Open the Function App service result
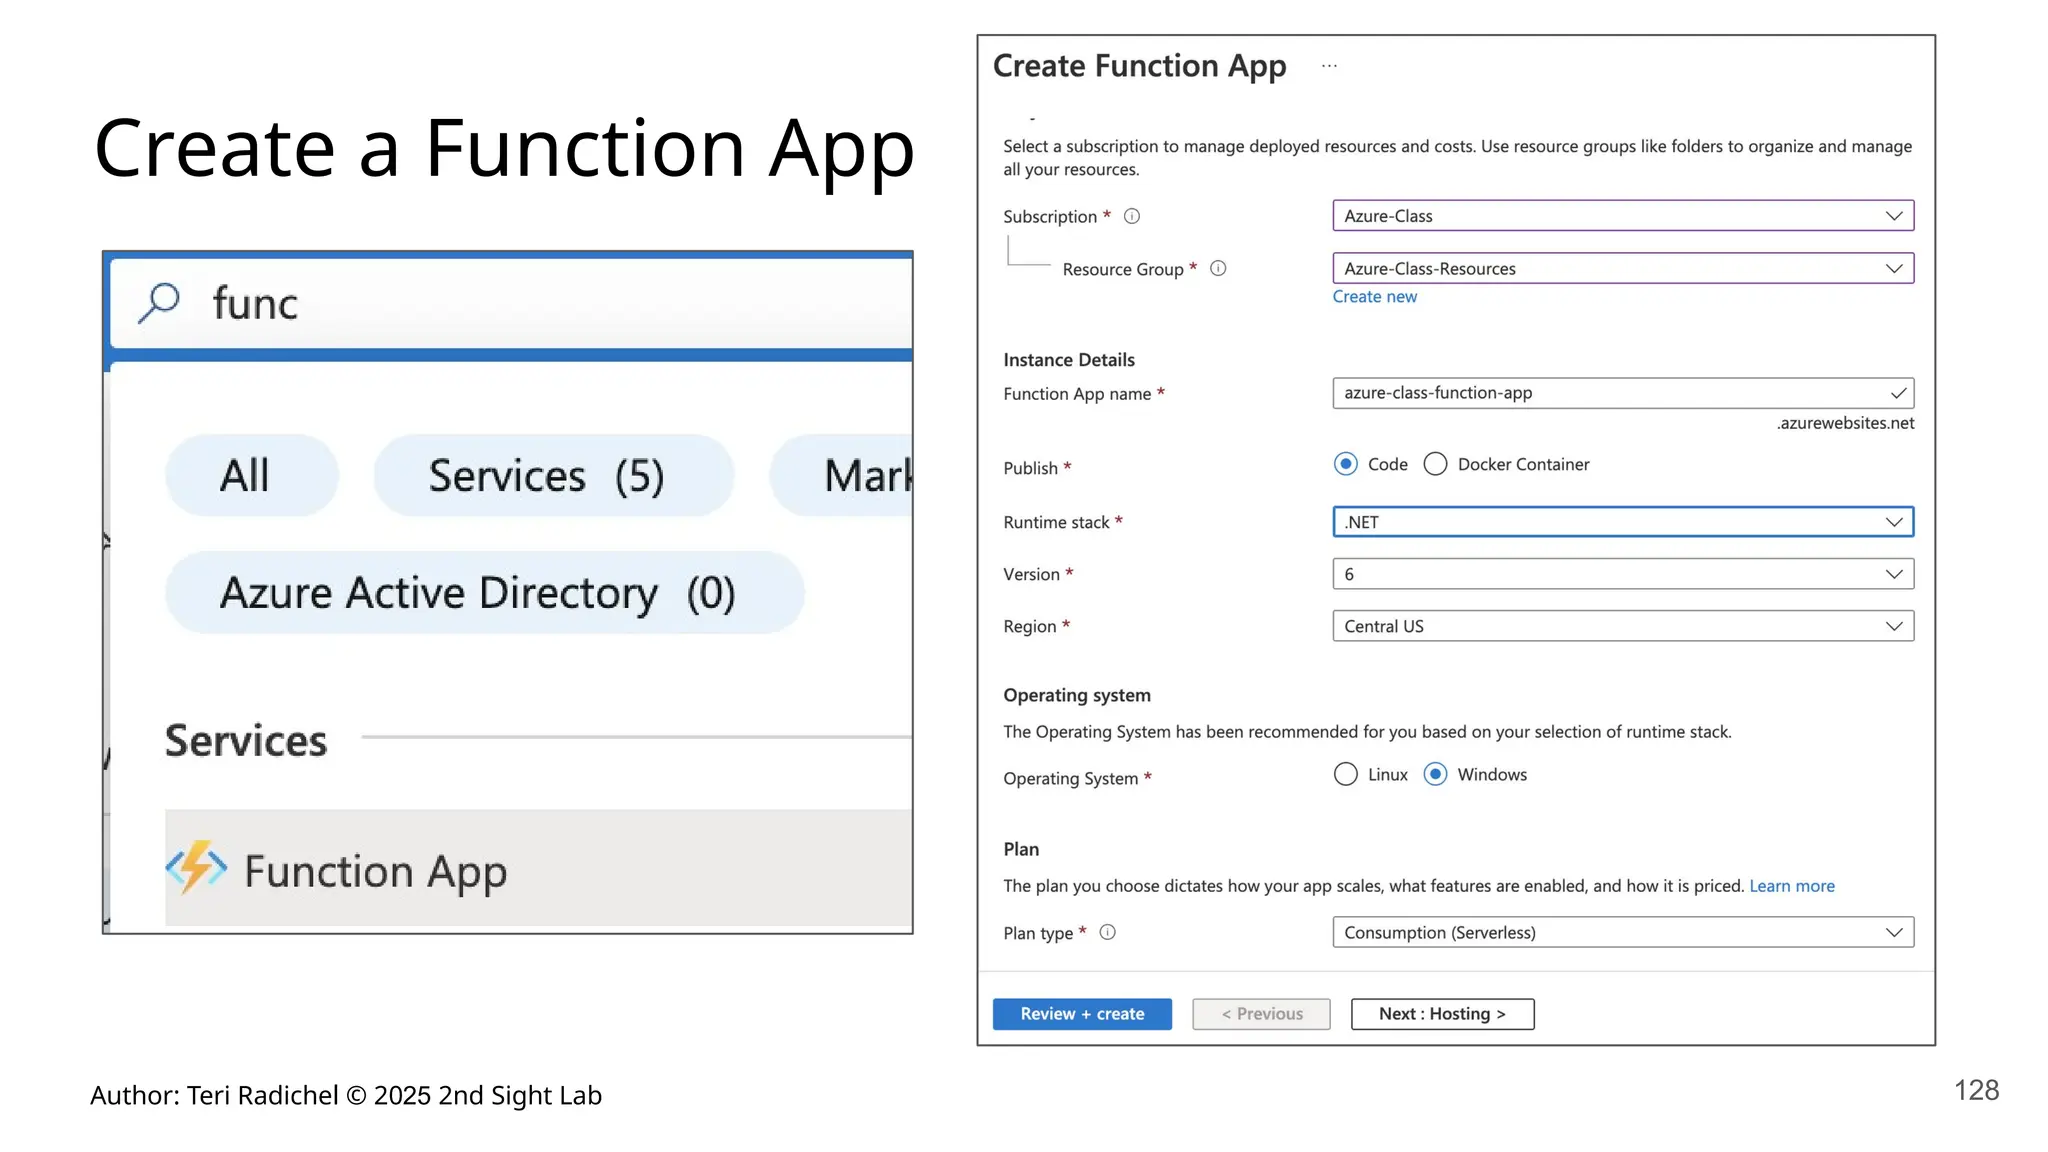 pyautogui.click(x=539, y=867)
